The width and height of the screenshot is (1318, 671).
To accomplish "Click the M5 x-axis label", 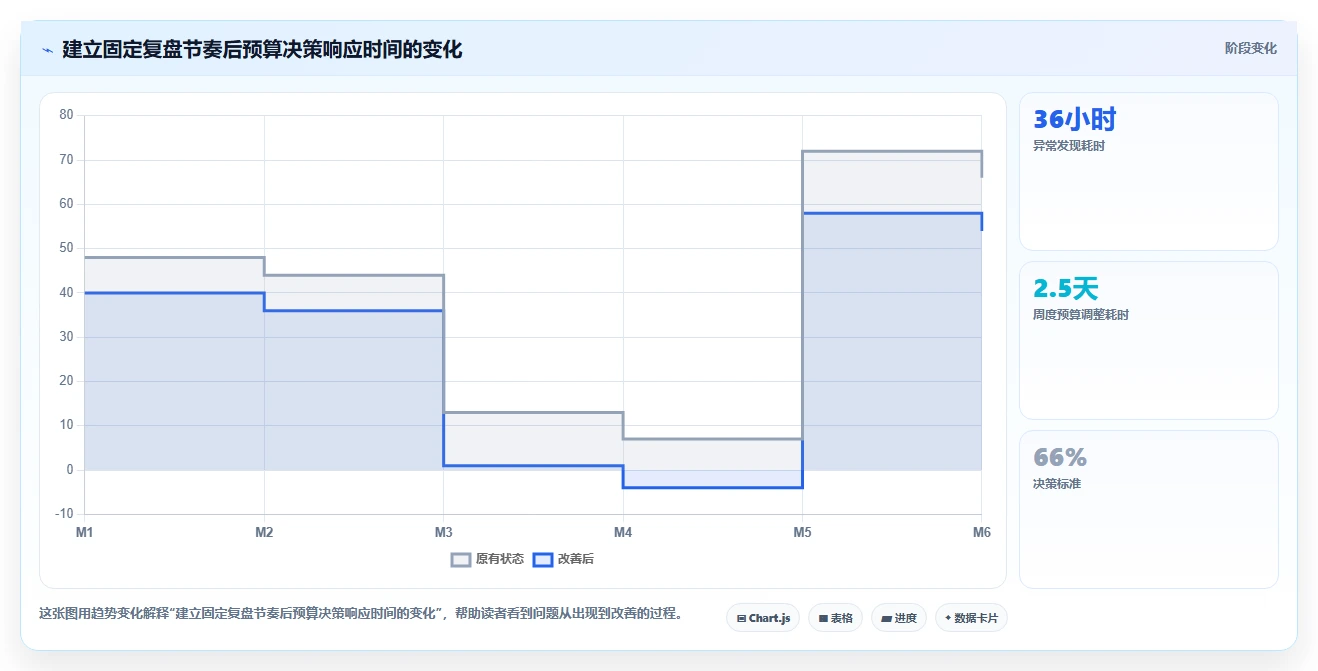I will [x=802, y=532].
